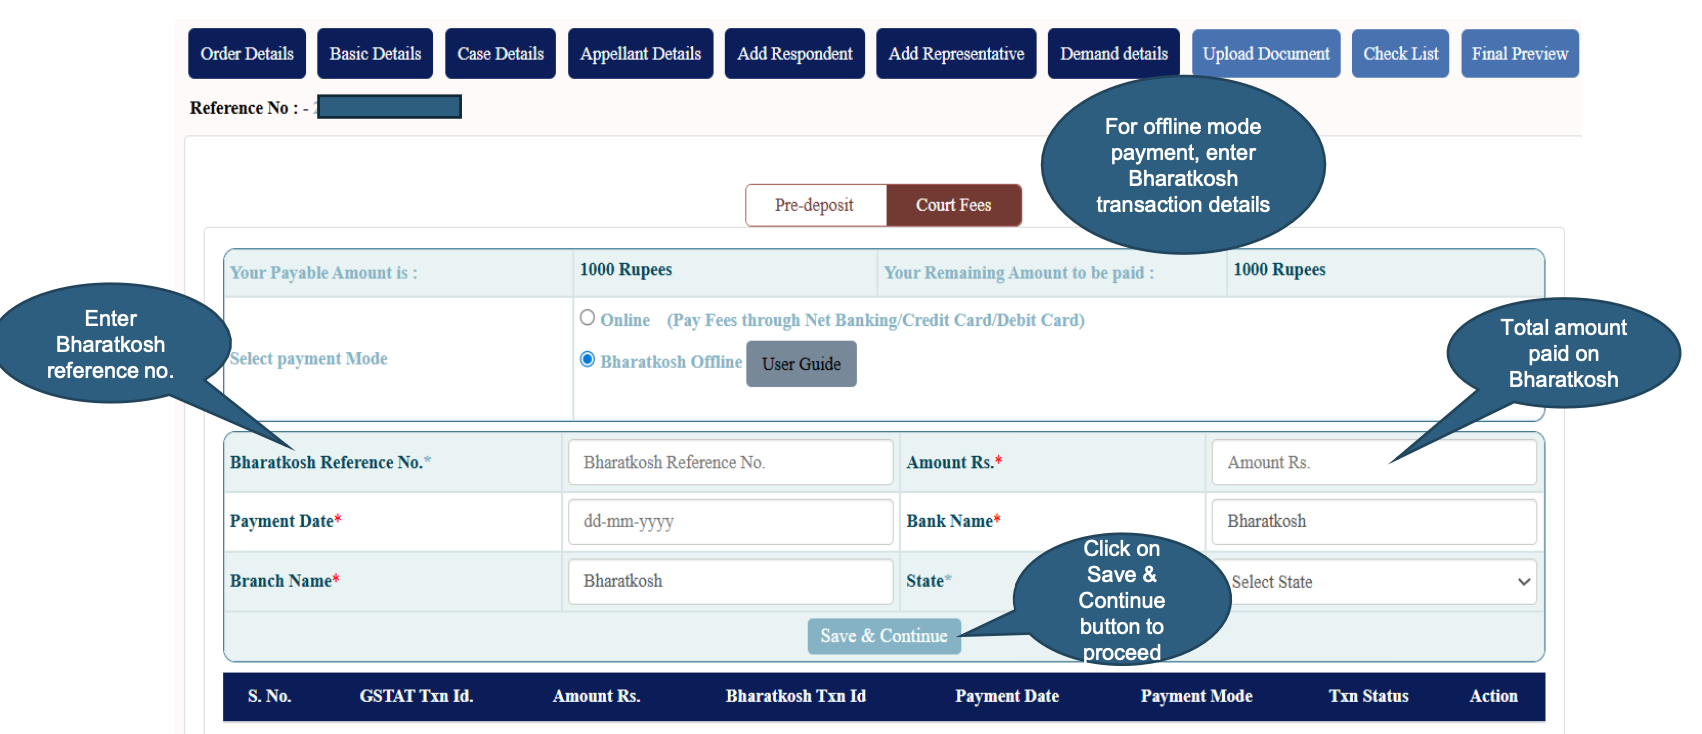
Task: Click the Action column header
Action: tap(1493, 696)
